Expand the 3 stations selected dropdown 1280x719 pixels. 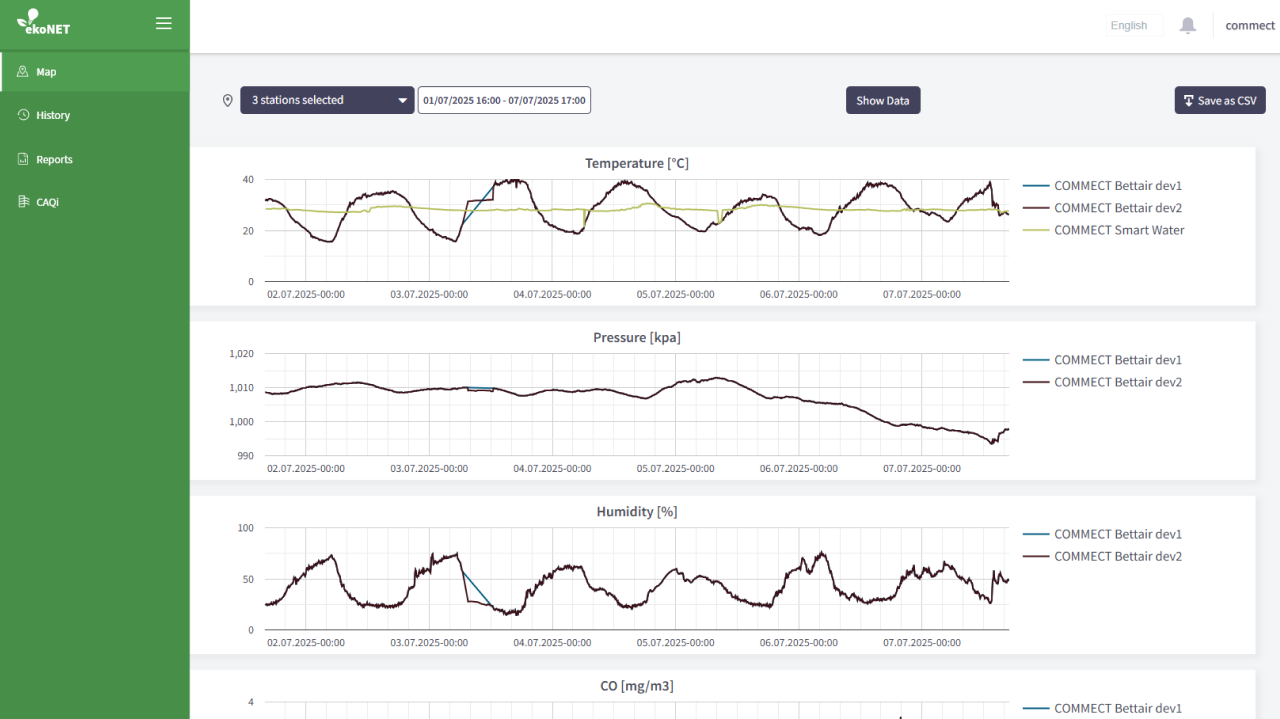point(327,100)
